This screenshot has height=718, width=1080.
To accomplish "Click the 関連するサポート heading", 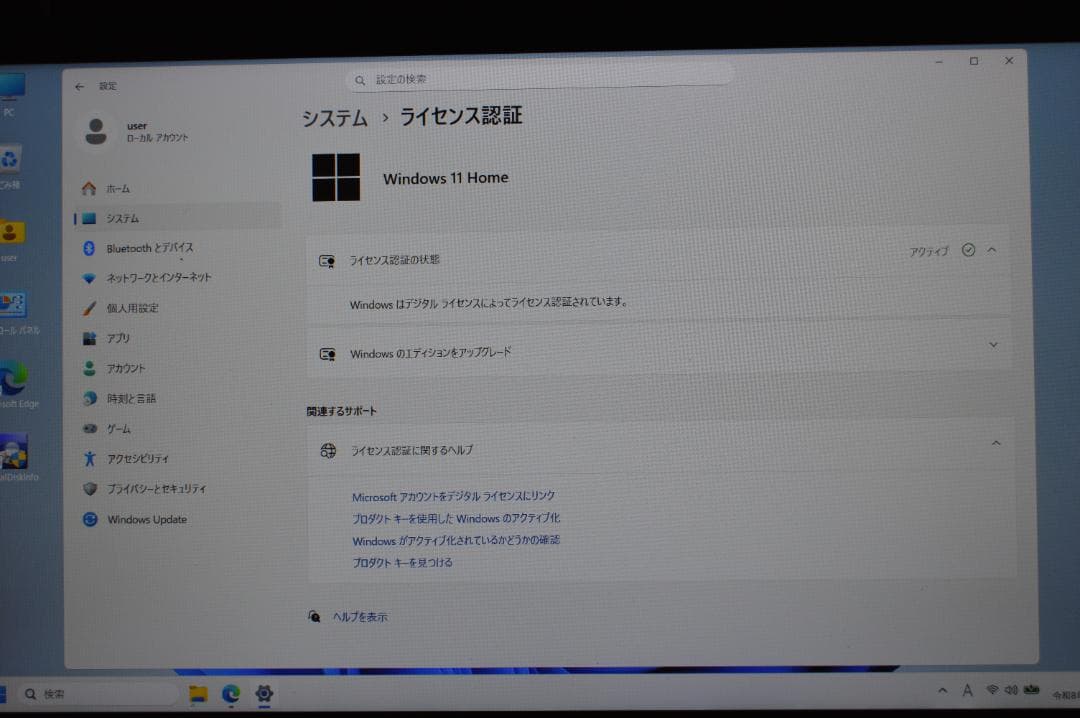I will [x=342, y=411].
